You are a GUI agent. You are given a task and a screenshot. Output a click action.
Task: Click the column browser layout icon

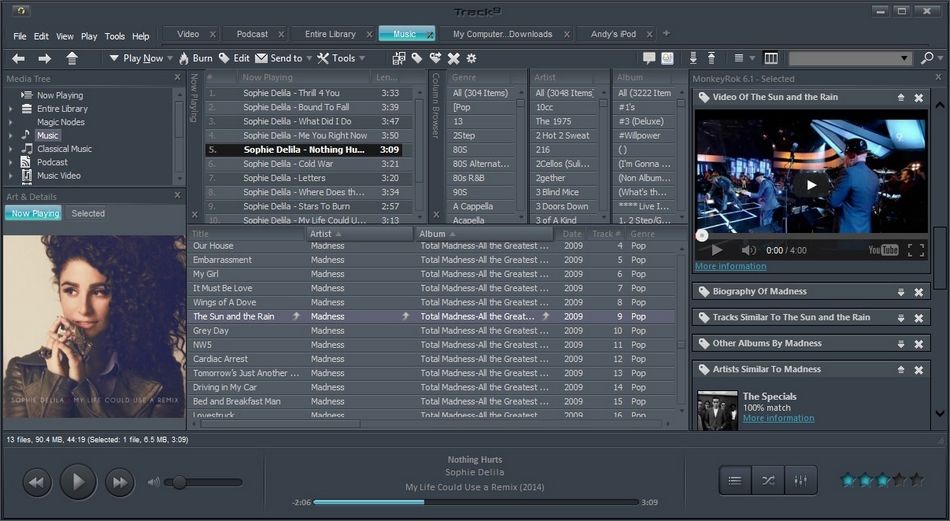point(771,58)
